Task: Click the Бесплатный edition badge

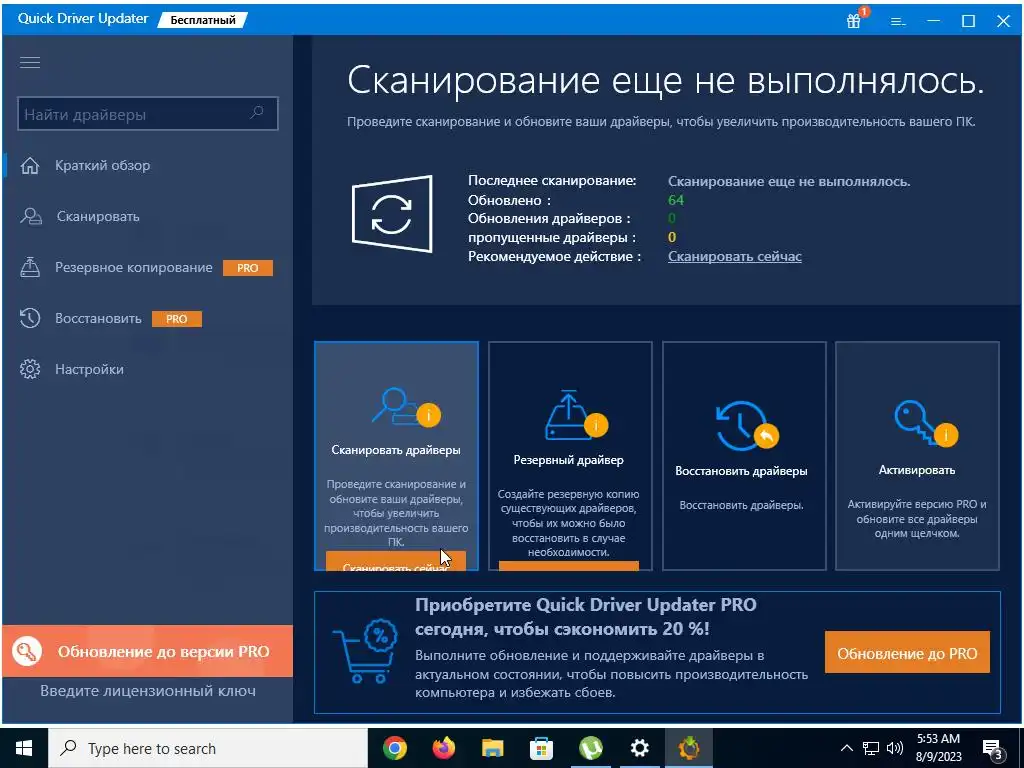Action: pos(202,20)
